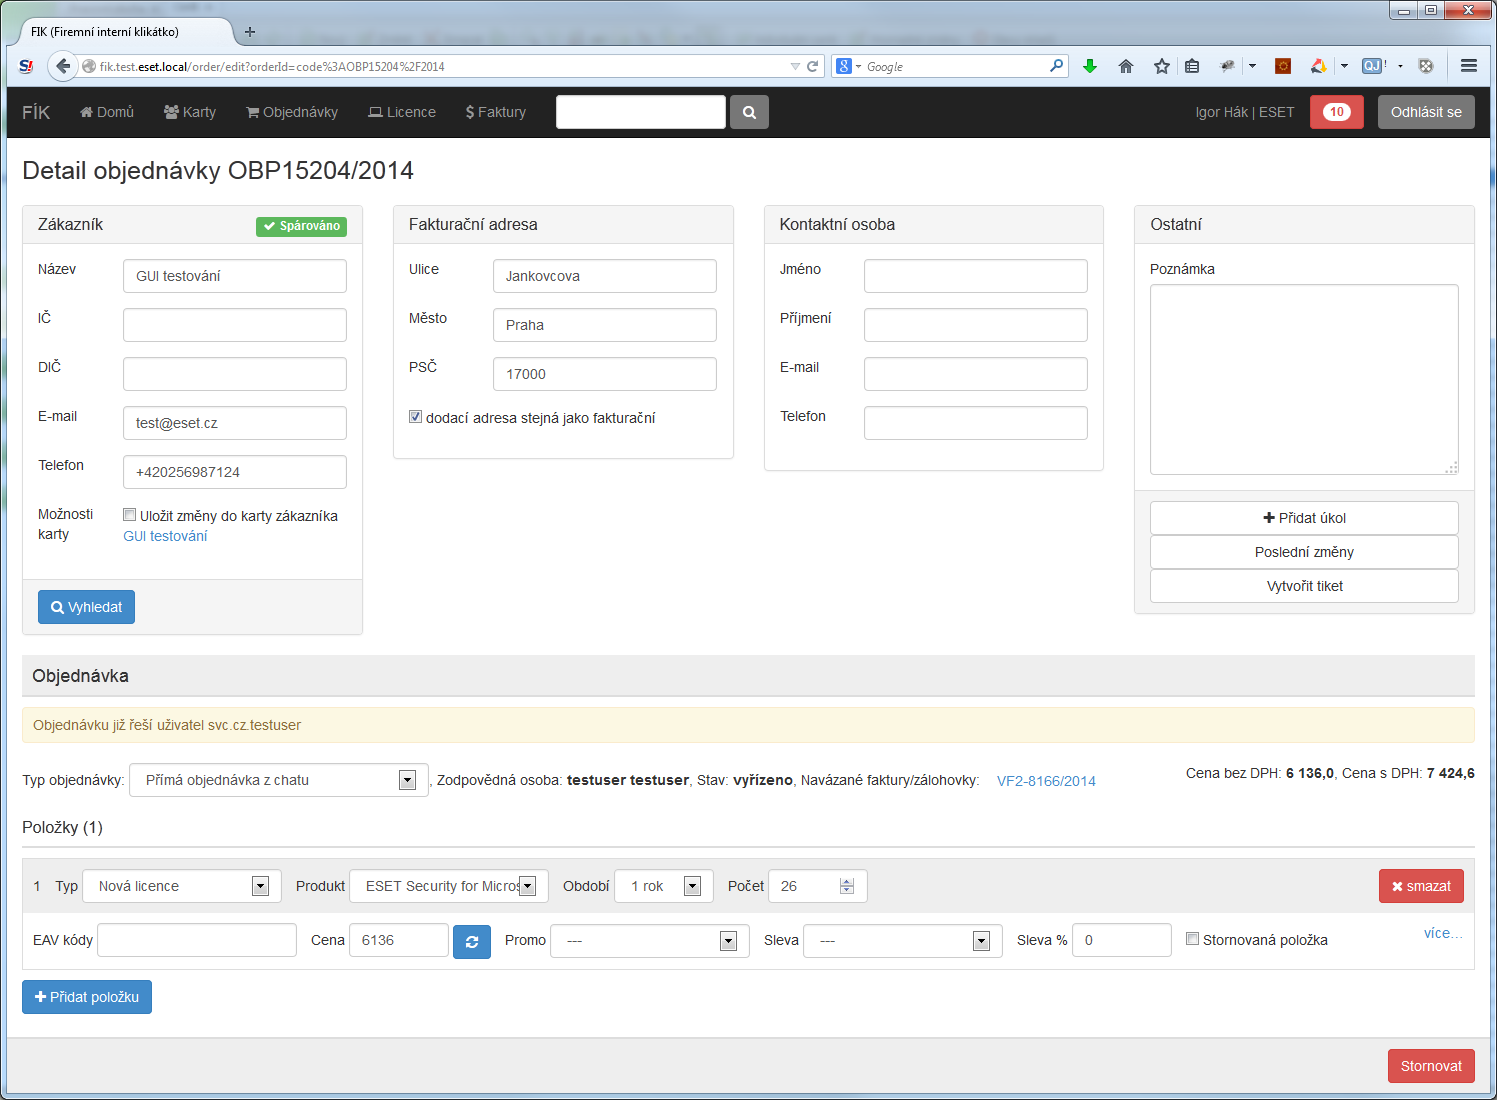Click the navbar search text box
The height and width of the screenshot is (1100, 1497).
pos(641,112)
